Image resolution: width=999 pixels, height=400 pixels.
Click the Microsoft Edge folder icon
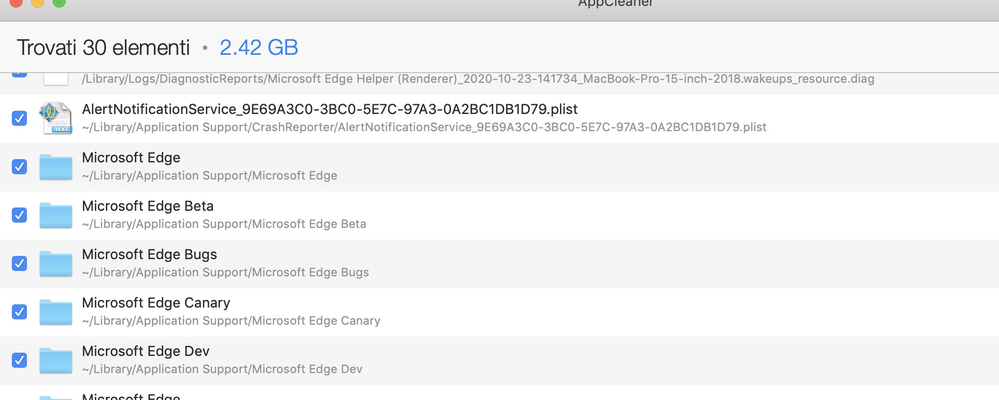tap(56, 167)
